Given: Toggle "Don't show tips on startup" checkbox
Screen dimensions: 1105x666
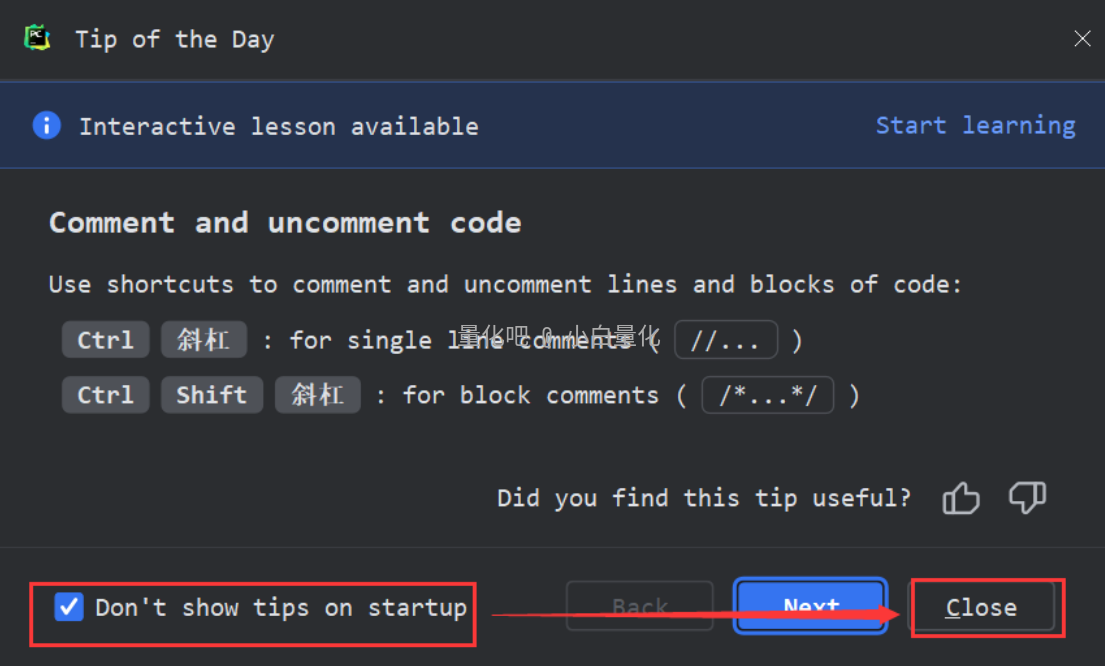Looking at the screenshot, I should 69,607.
